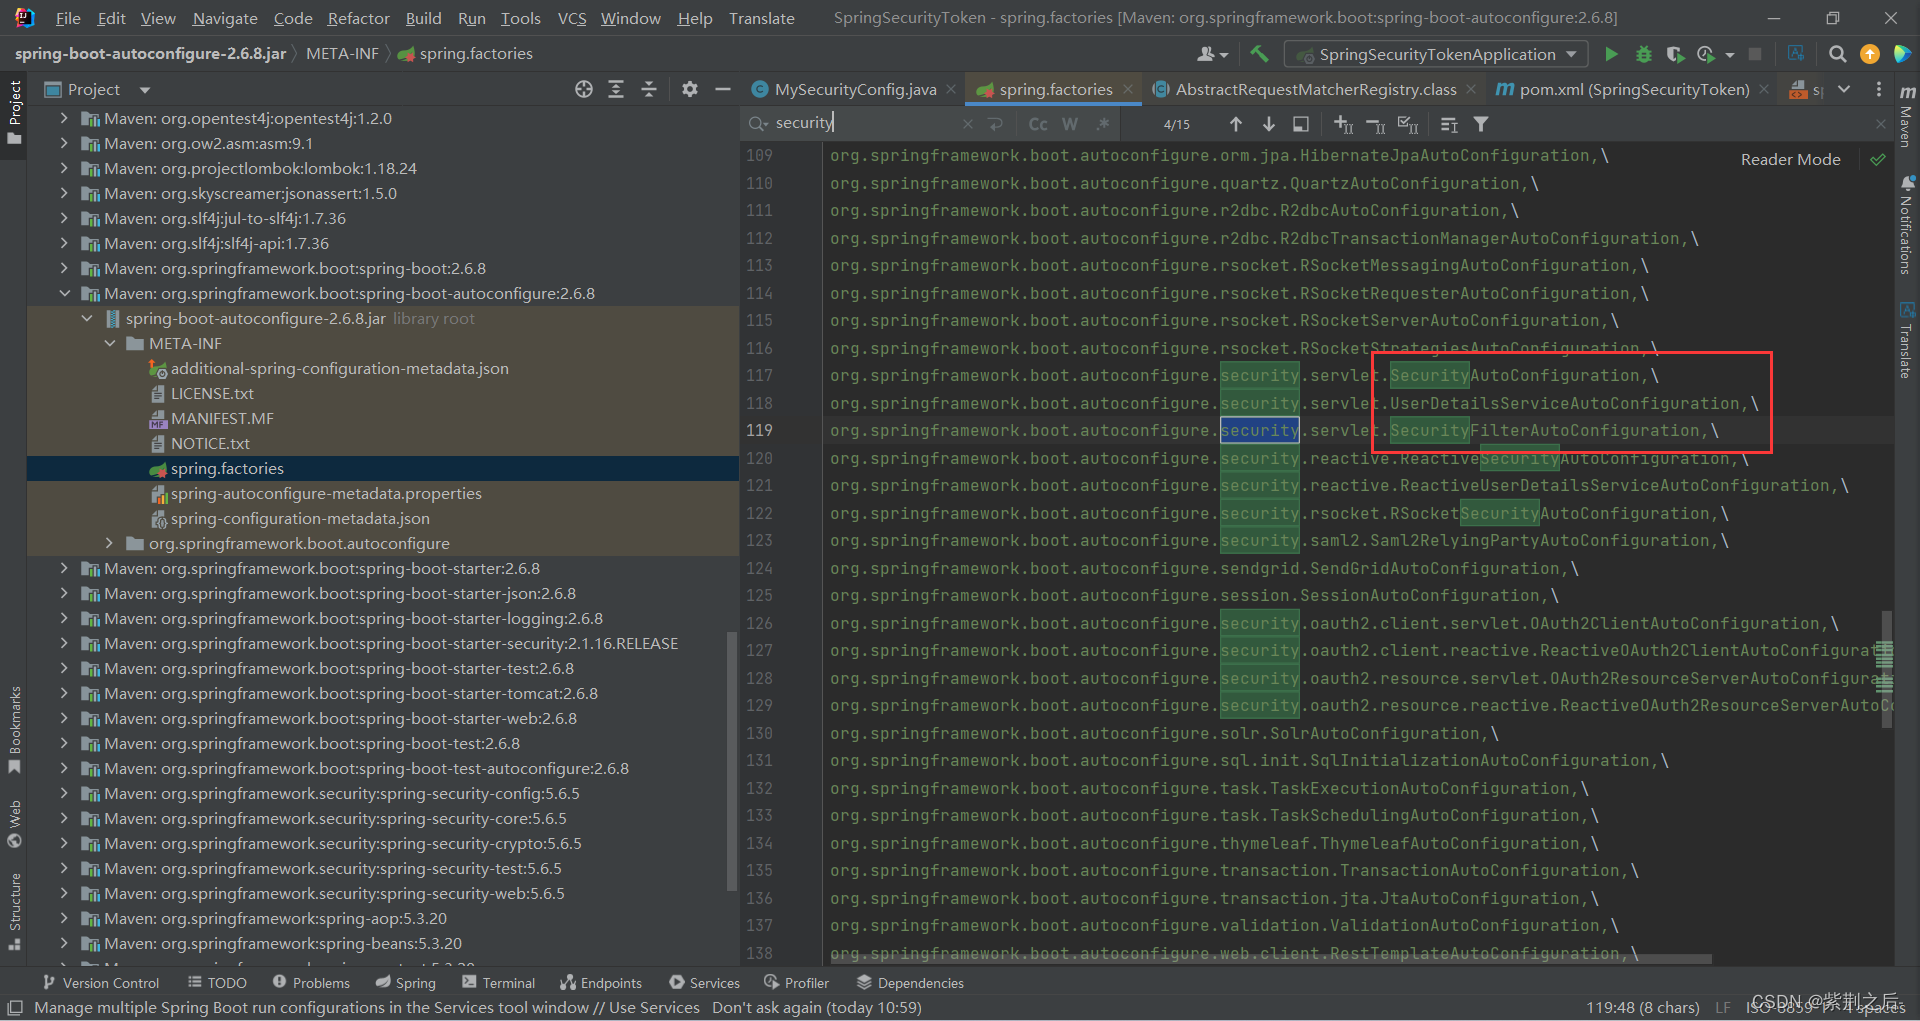Image resolution: width=1920 pixels, height=1021 pixels.
Task: Open the Profiler tool window
Action: [x=796, y=983]
